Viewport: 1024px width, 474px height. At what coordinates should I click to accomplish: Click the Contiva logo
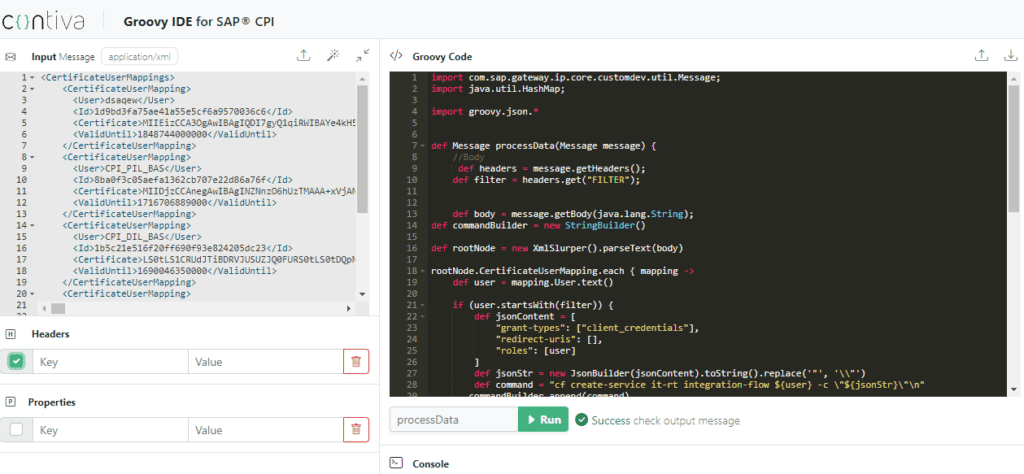[43, 21]
